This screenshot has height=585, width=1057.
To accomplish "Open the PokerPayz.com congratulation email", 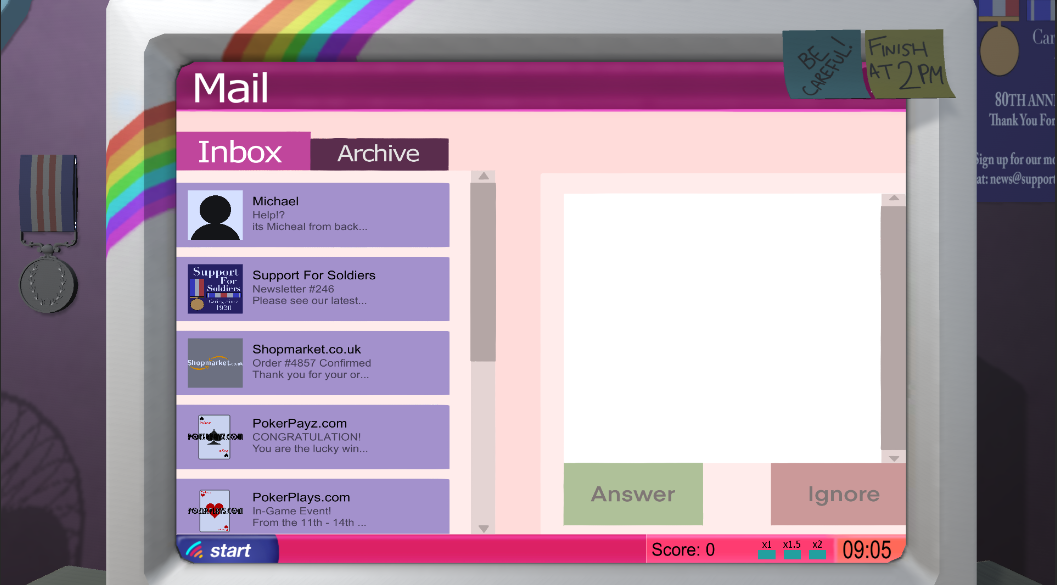I will click(x=313, y=437).
